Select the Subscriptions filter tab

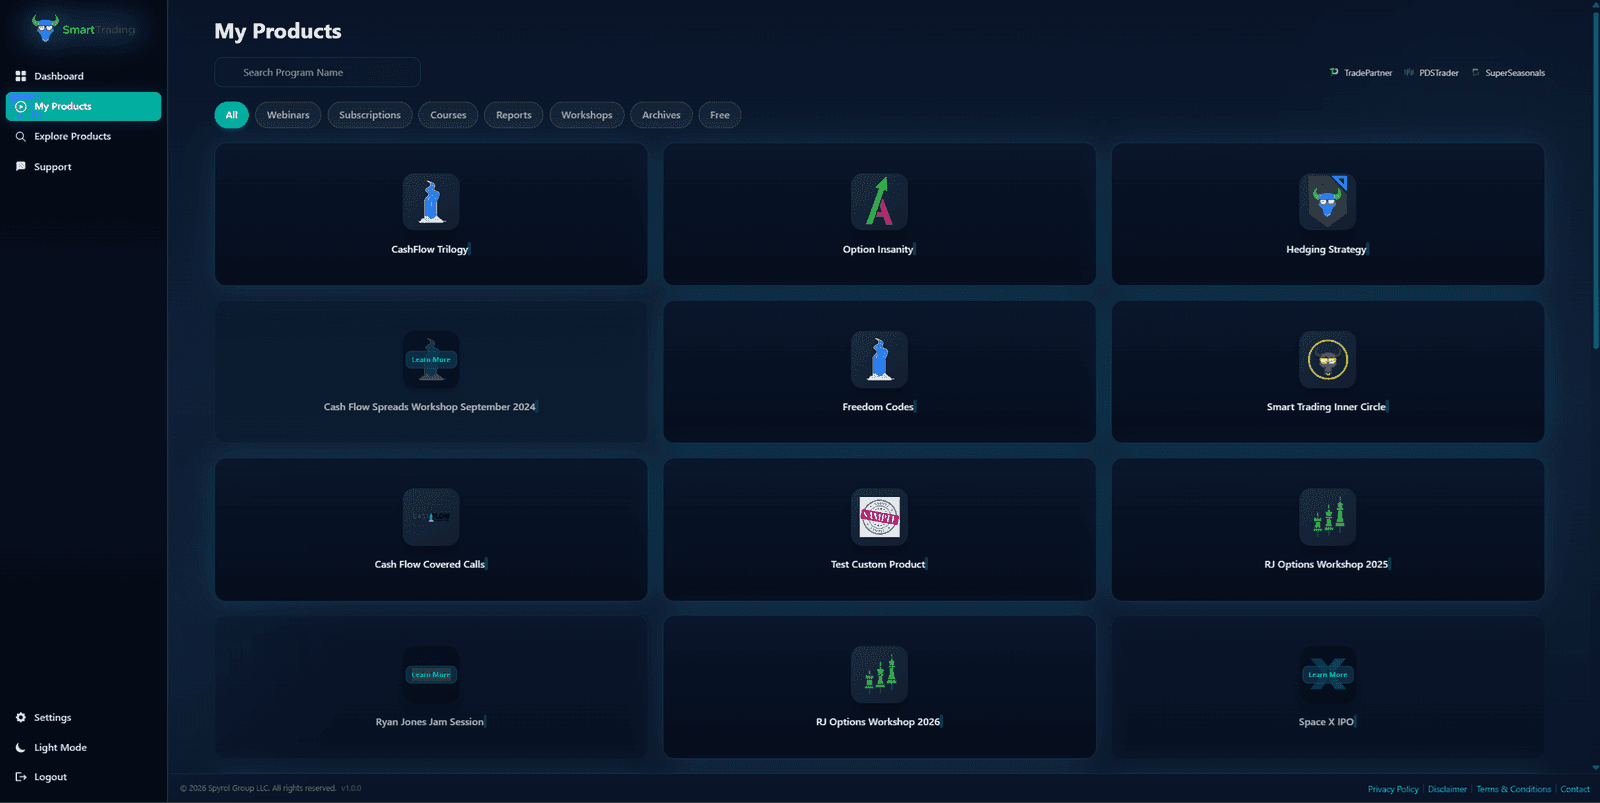point(369,115)
